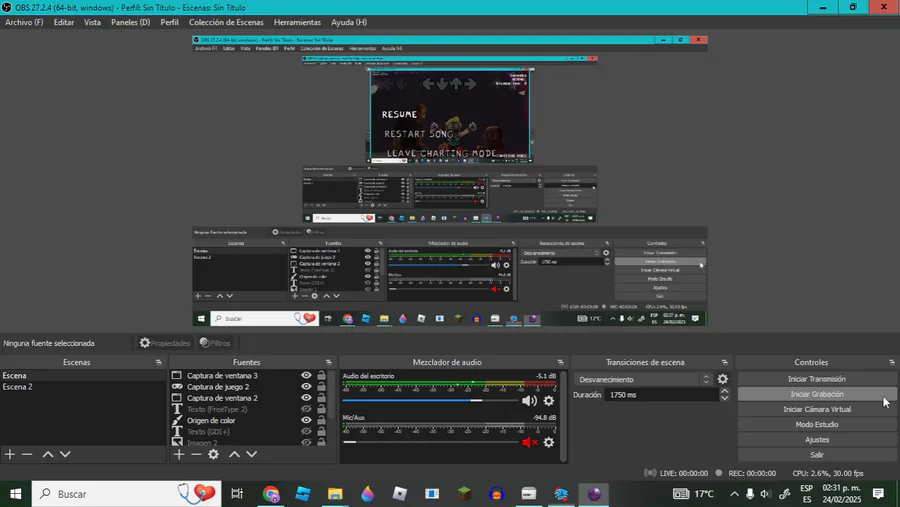Open the notifications action center

(878, 494)
